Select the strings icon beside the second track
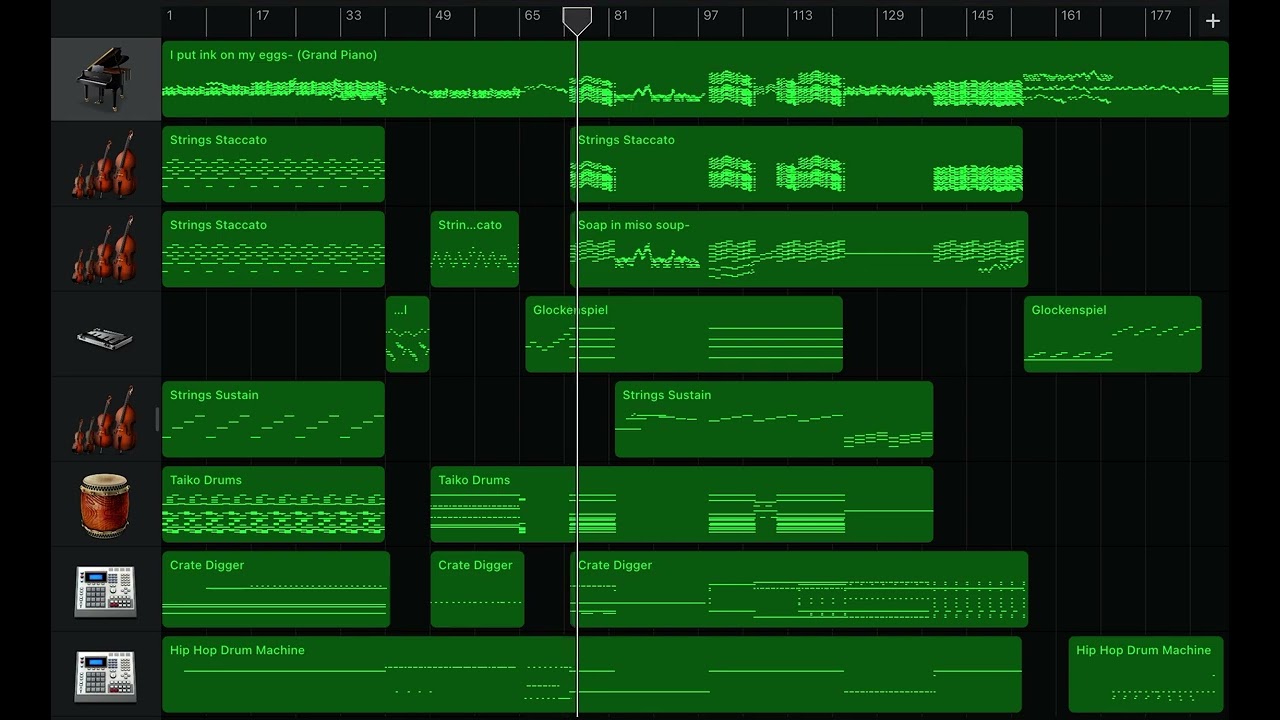 (x=105, y=164)
